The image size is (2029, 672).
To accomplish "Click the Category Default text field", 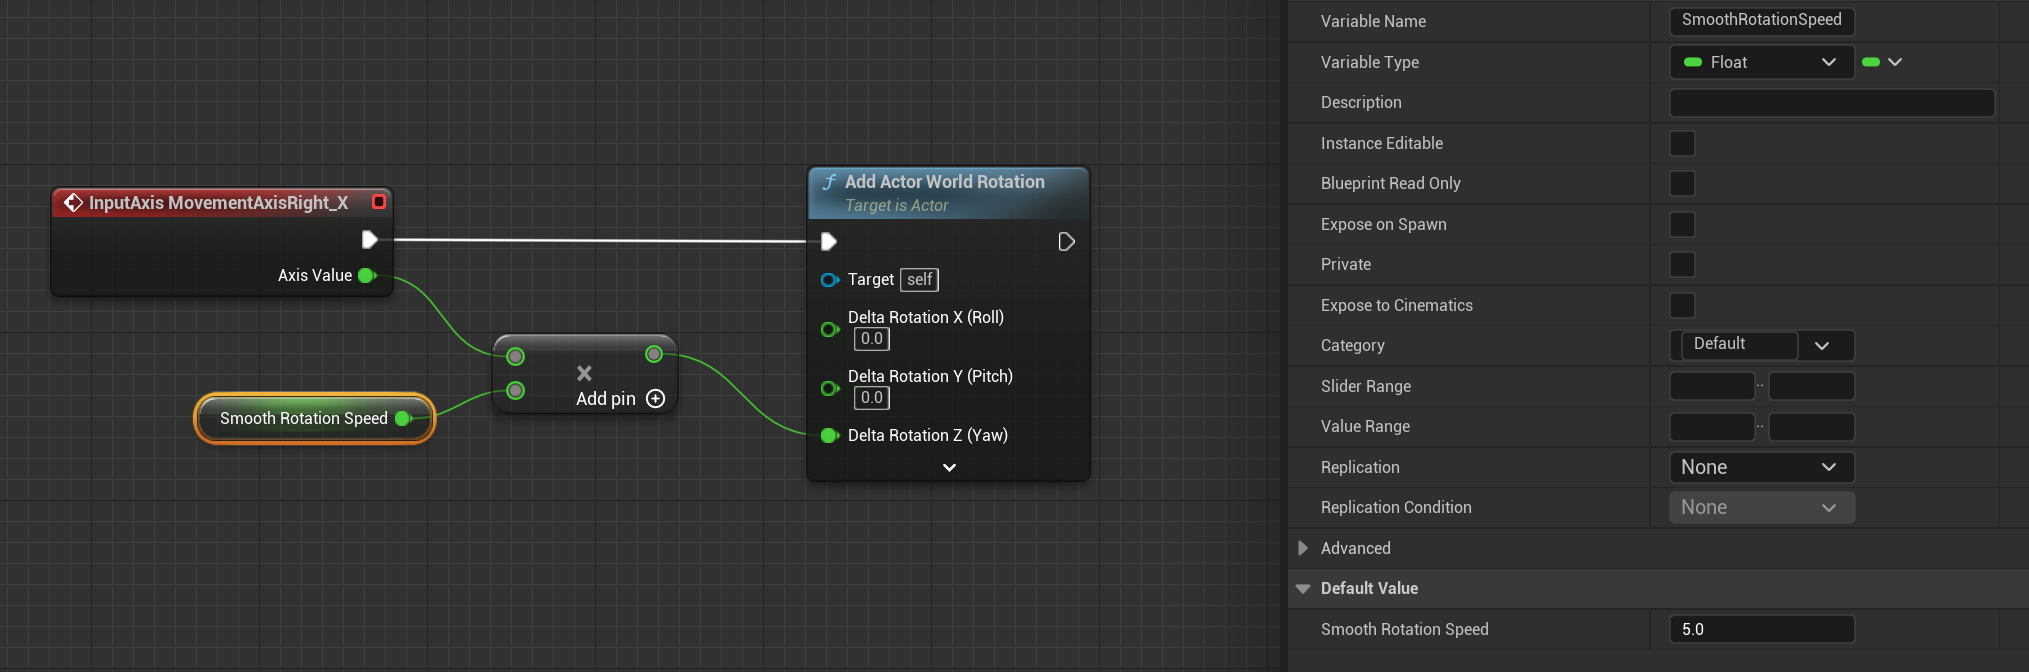I will pos(1738,344).
